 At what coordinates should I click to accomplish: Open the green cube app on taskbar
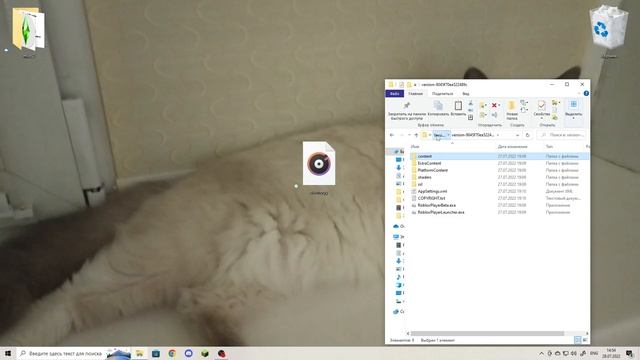point(205,353)
